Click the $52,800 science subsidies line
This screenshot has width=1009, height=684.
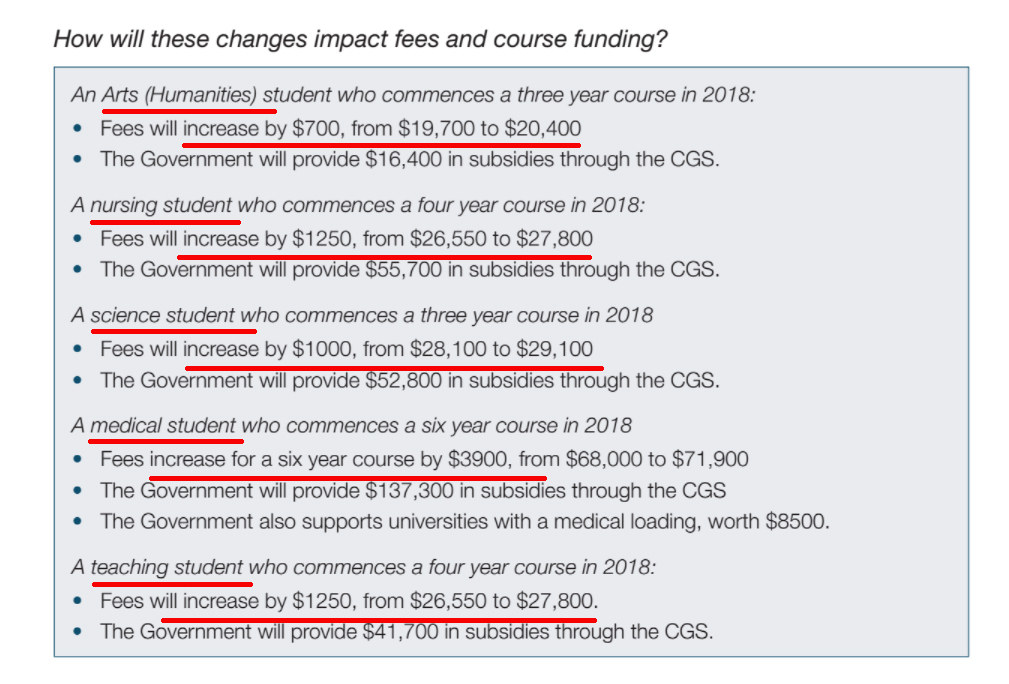coord(409,380)
